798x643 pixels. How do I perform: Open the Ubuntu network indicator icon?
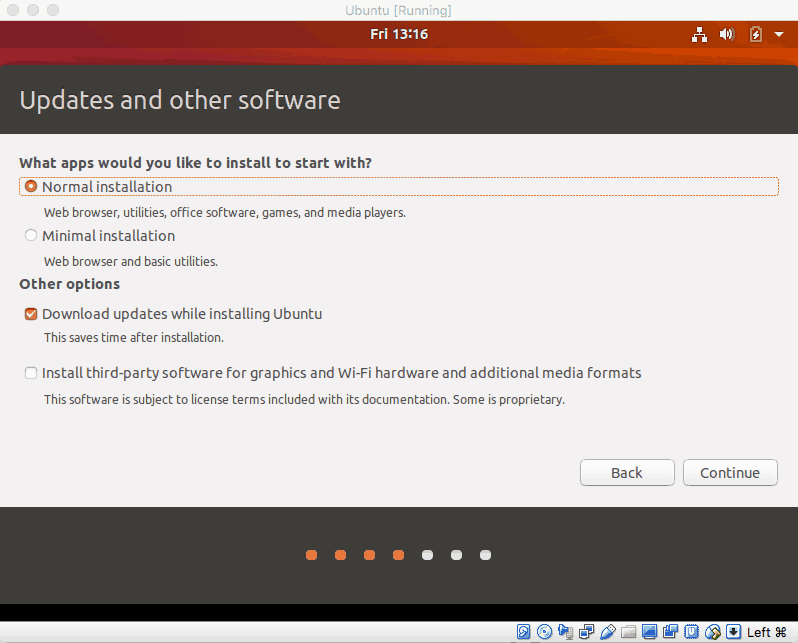[x=699, y=35]
